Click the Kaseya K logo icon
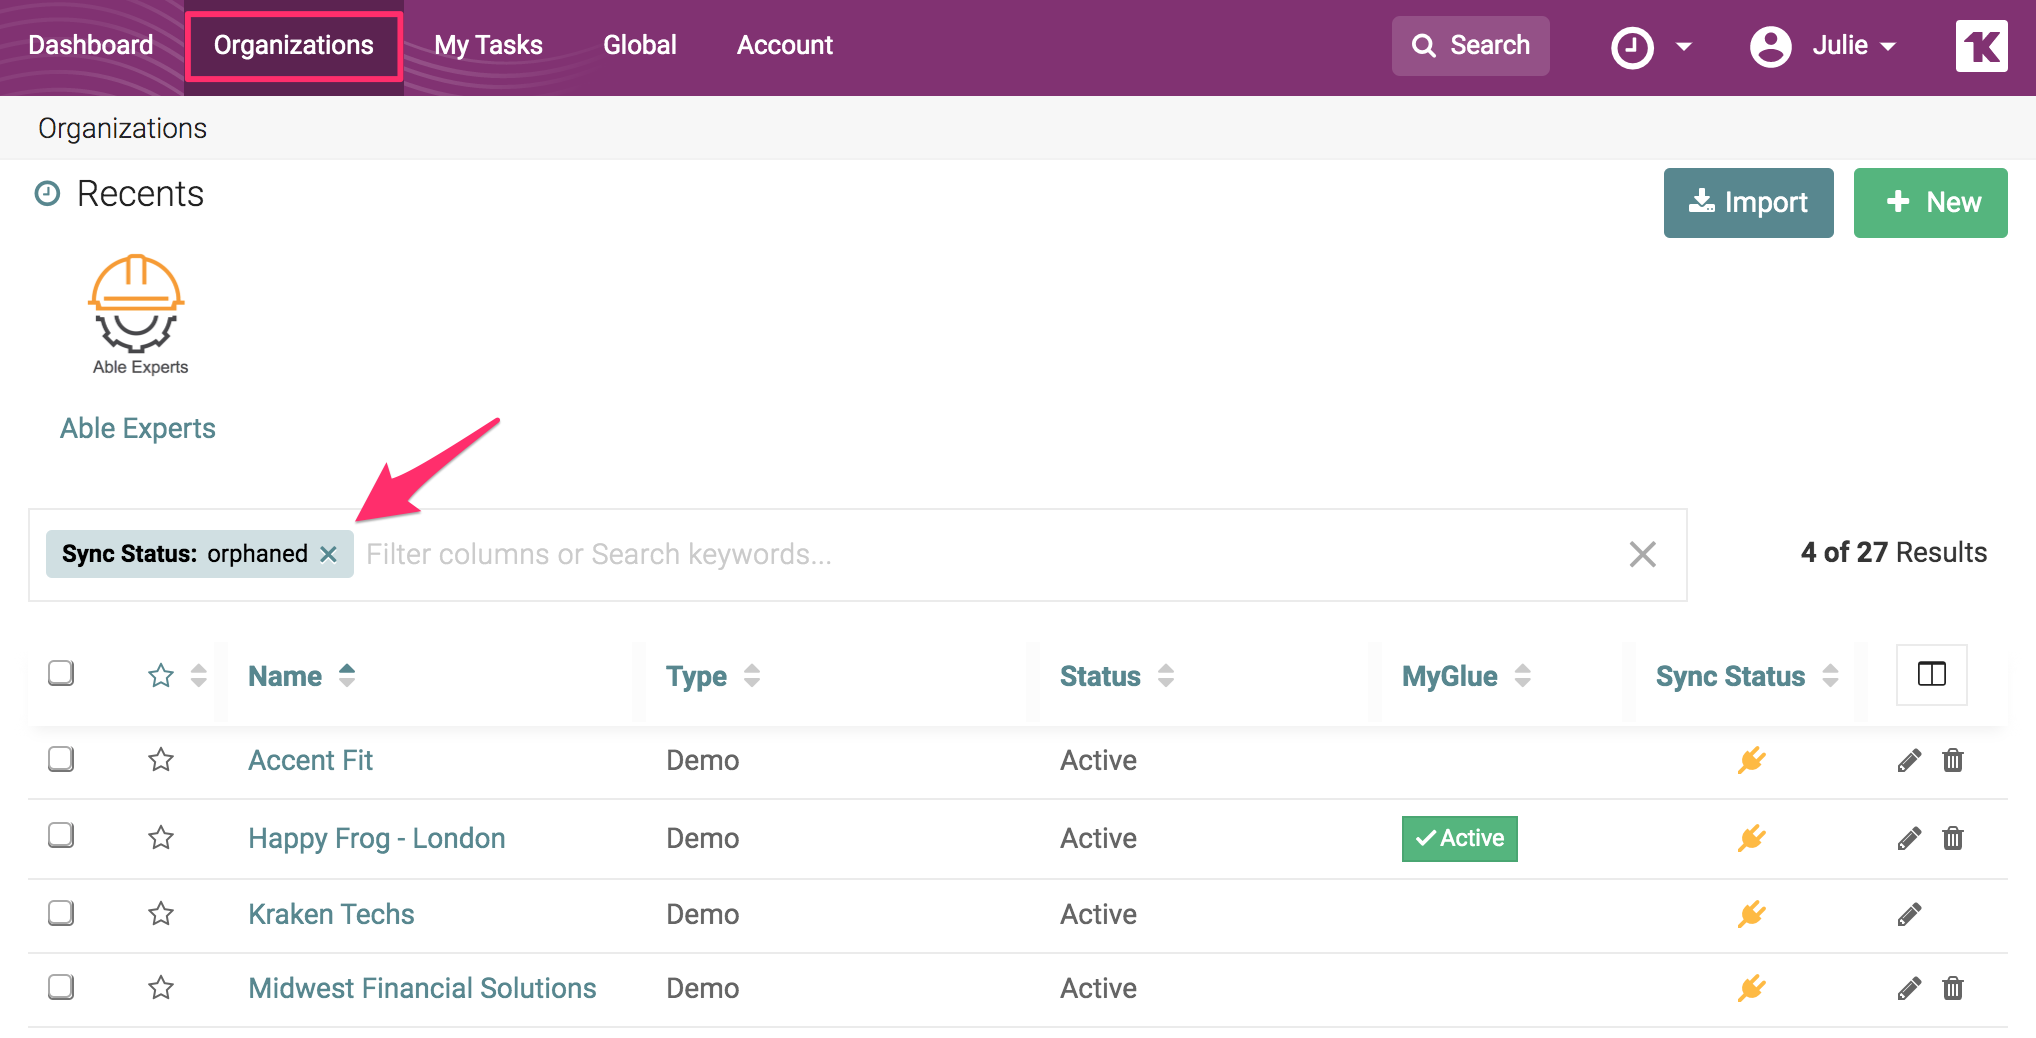2036x1038 pixels. (1981, 46)
